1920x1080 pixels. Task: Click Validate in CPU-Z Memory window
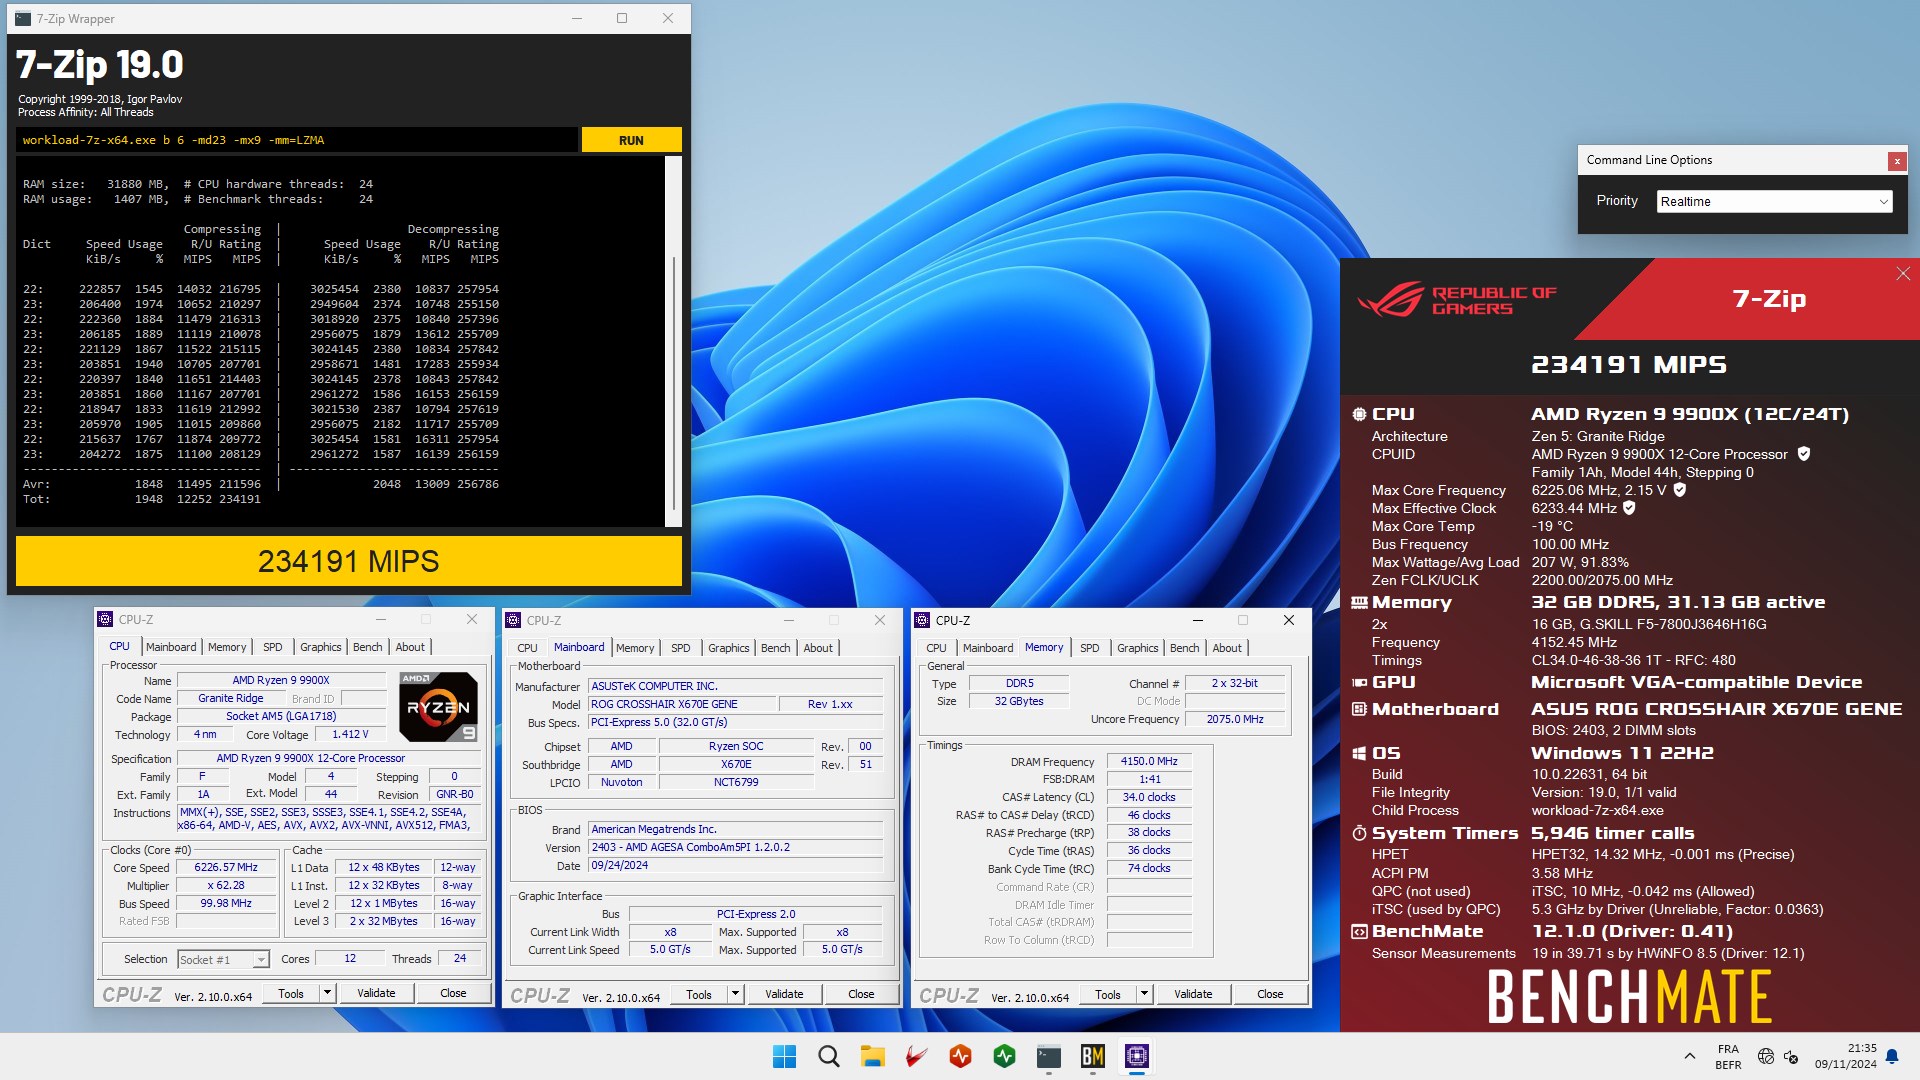1193,994
